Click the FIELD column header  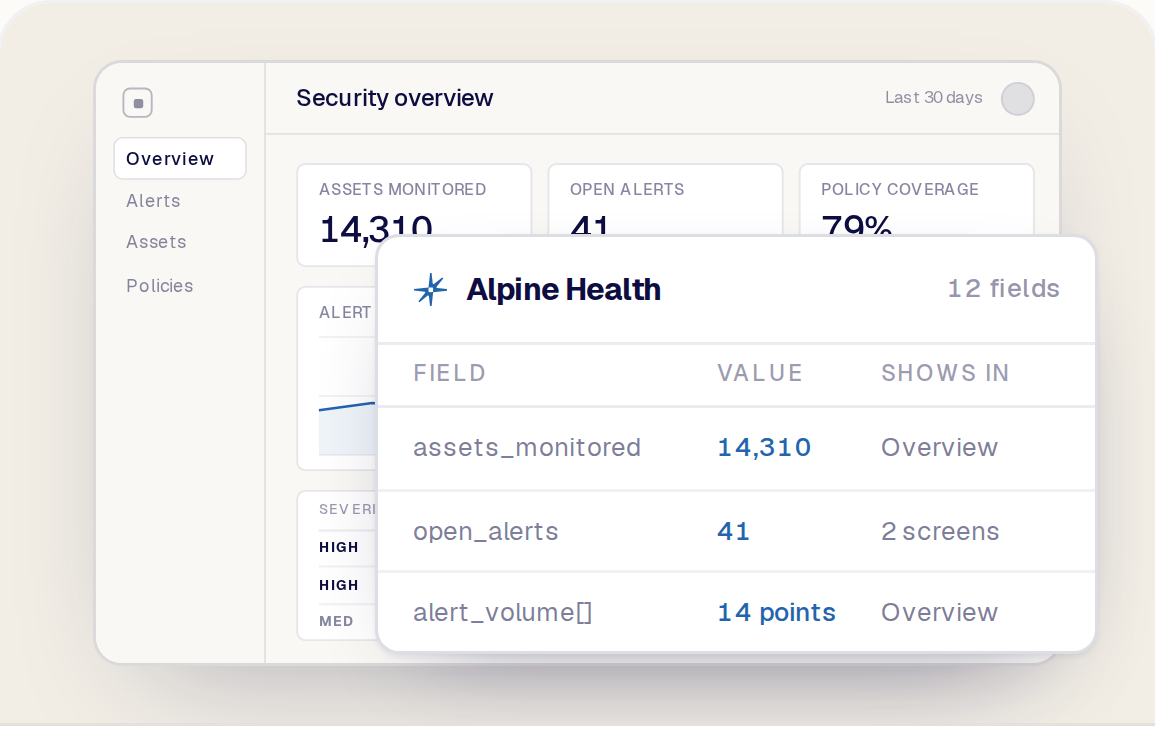tap(449, 373)
